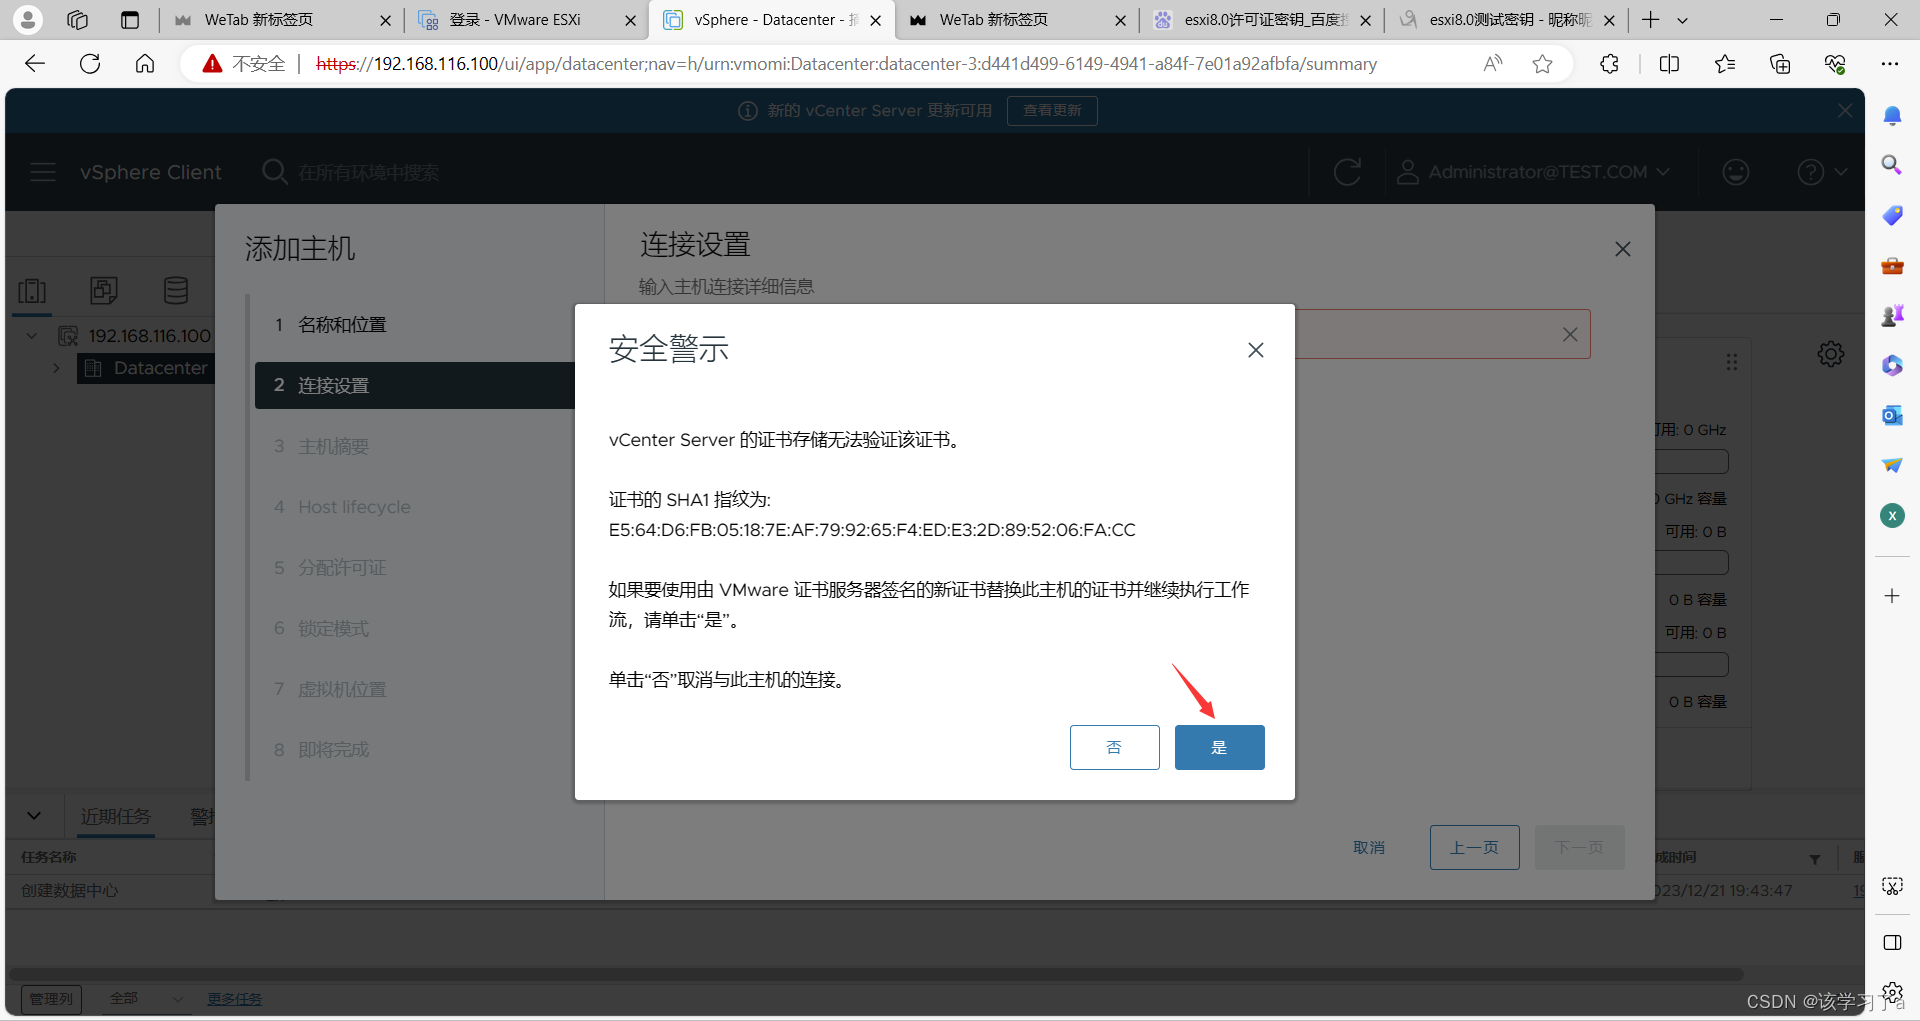Add page to favorites star icon
This screenshot has height=1021, width=1920.
point(1542,64)
